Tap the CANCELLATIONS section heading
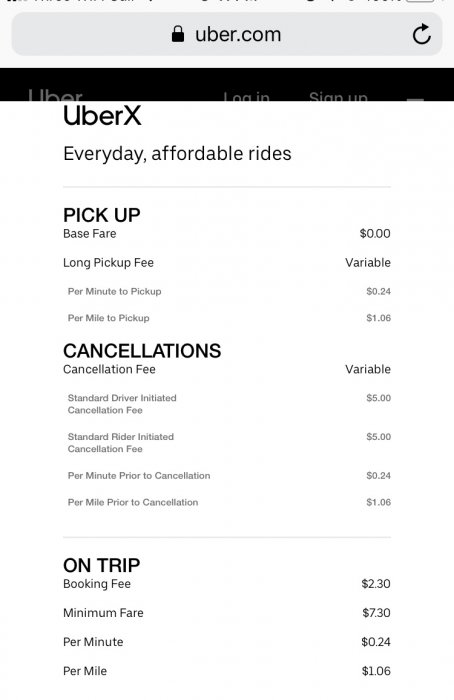 point(142,351)
